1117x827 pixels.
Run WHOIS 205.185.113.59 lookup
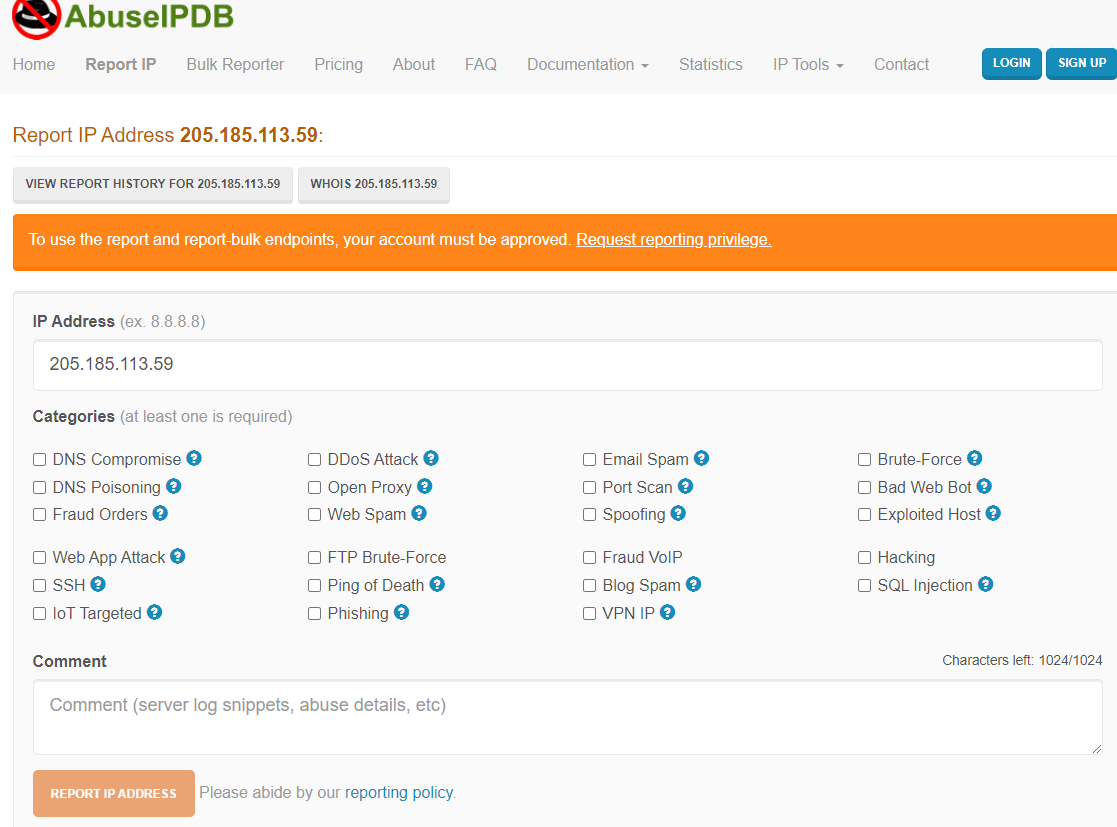(x=374, y=184)
